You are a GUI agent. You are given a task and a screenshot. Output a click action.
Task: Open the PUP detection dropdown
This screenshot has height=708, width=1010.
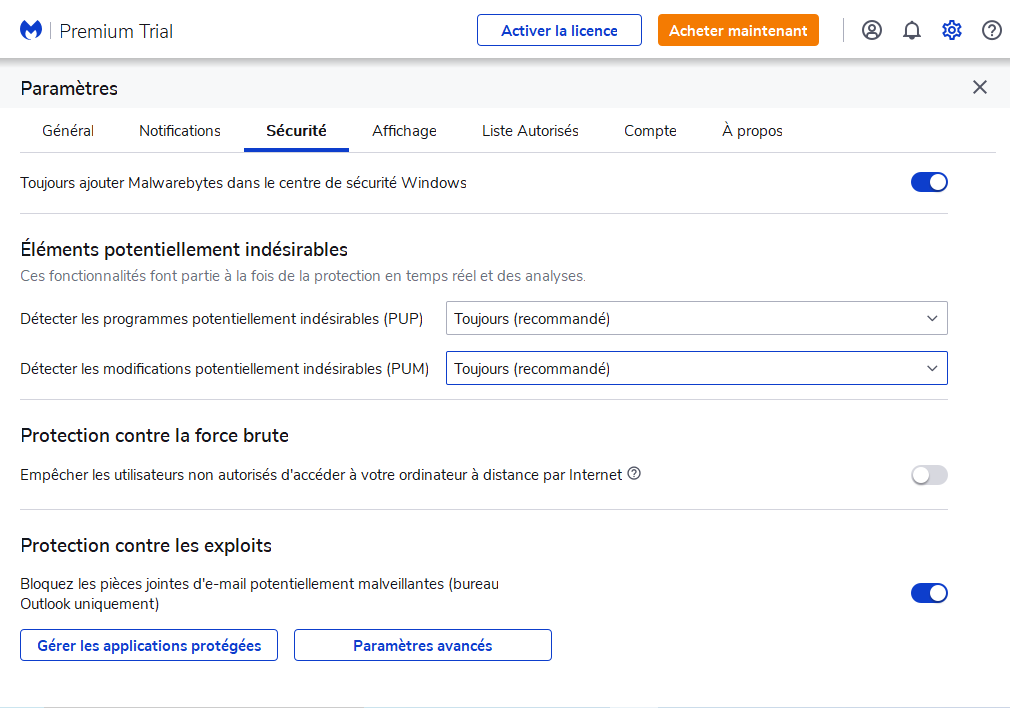[x=696, y=318]
